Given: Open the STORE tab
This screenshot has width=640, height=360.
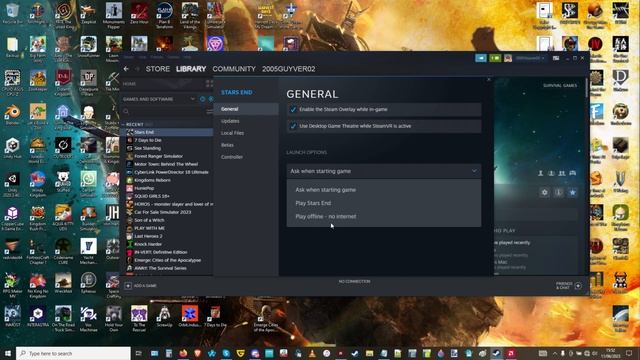Looking at the screenshot, I should click(158, 69).
